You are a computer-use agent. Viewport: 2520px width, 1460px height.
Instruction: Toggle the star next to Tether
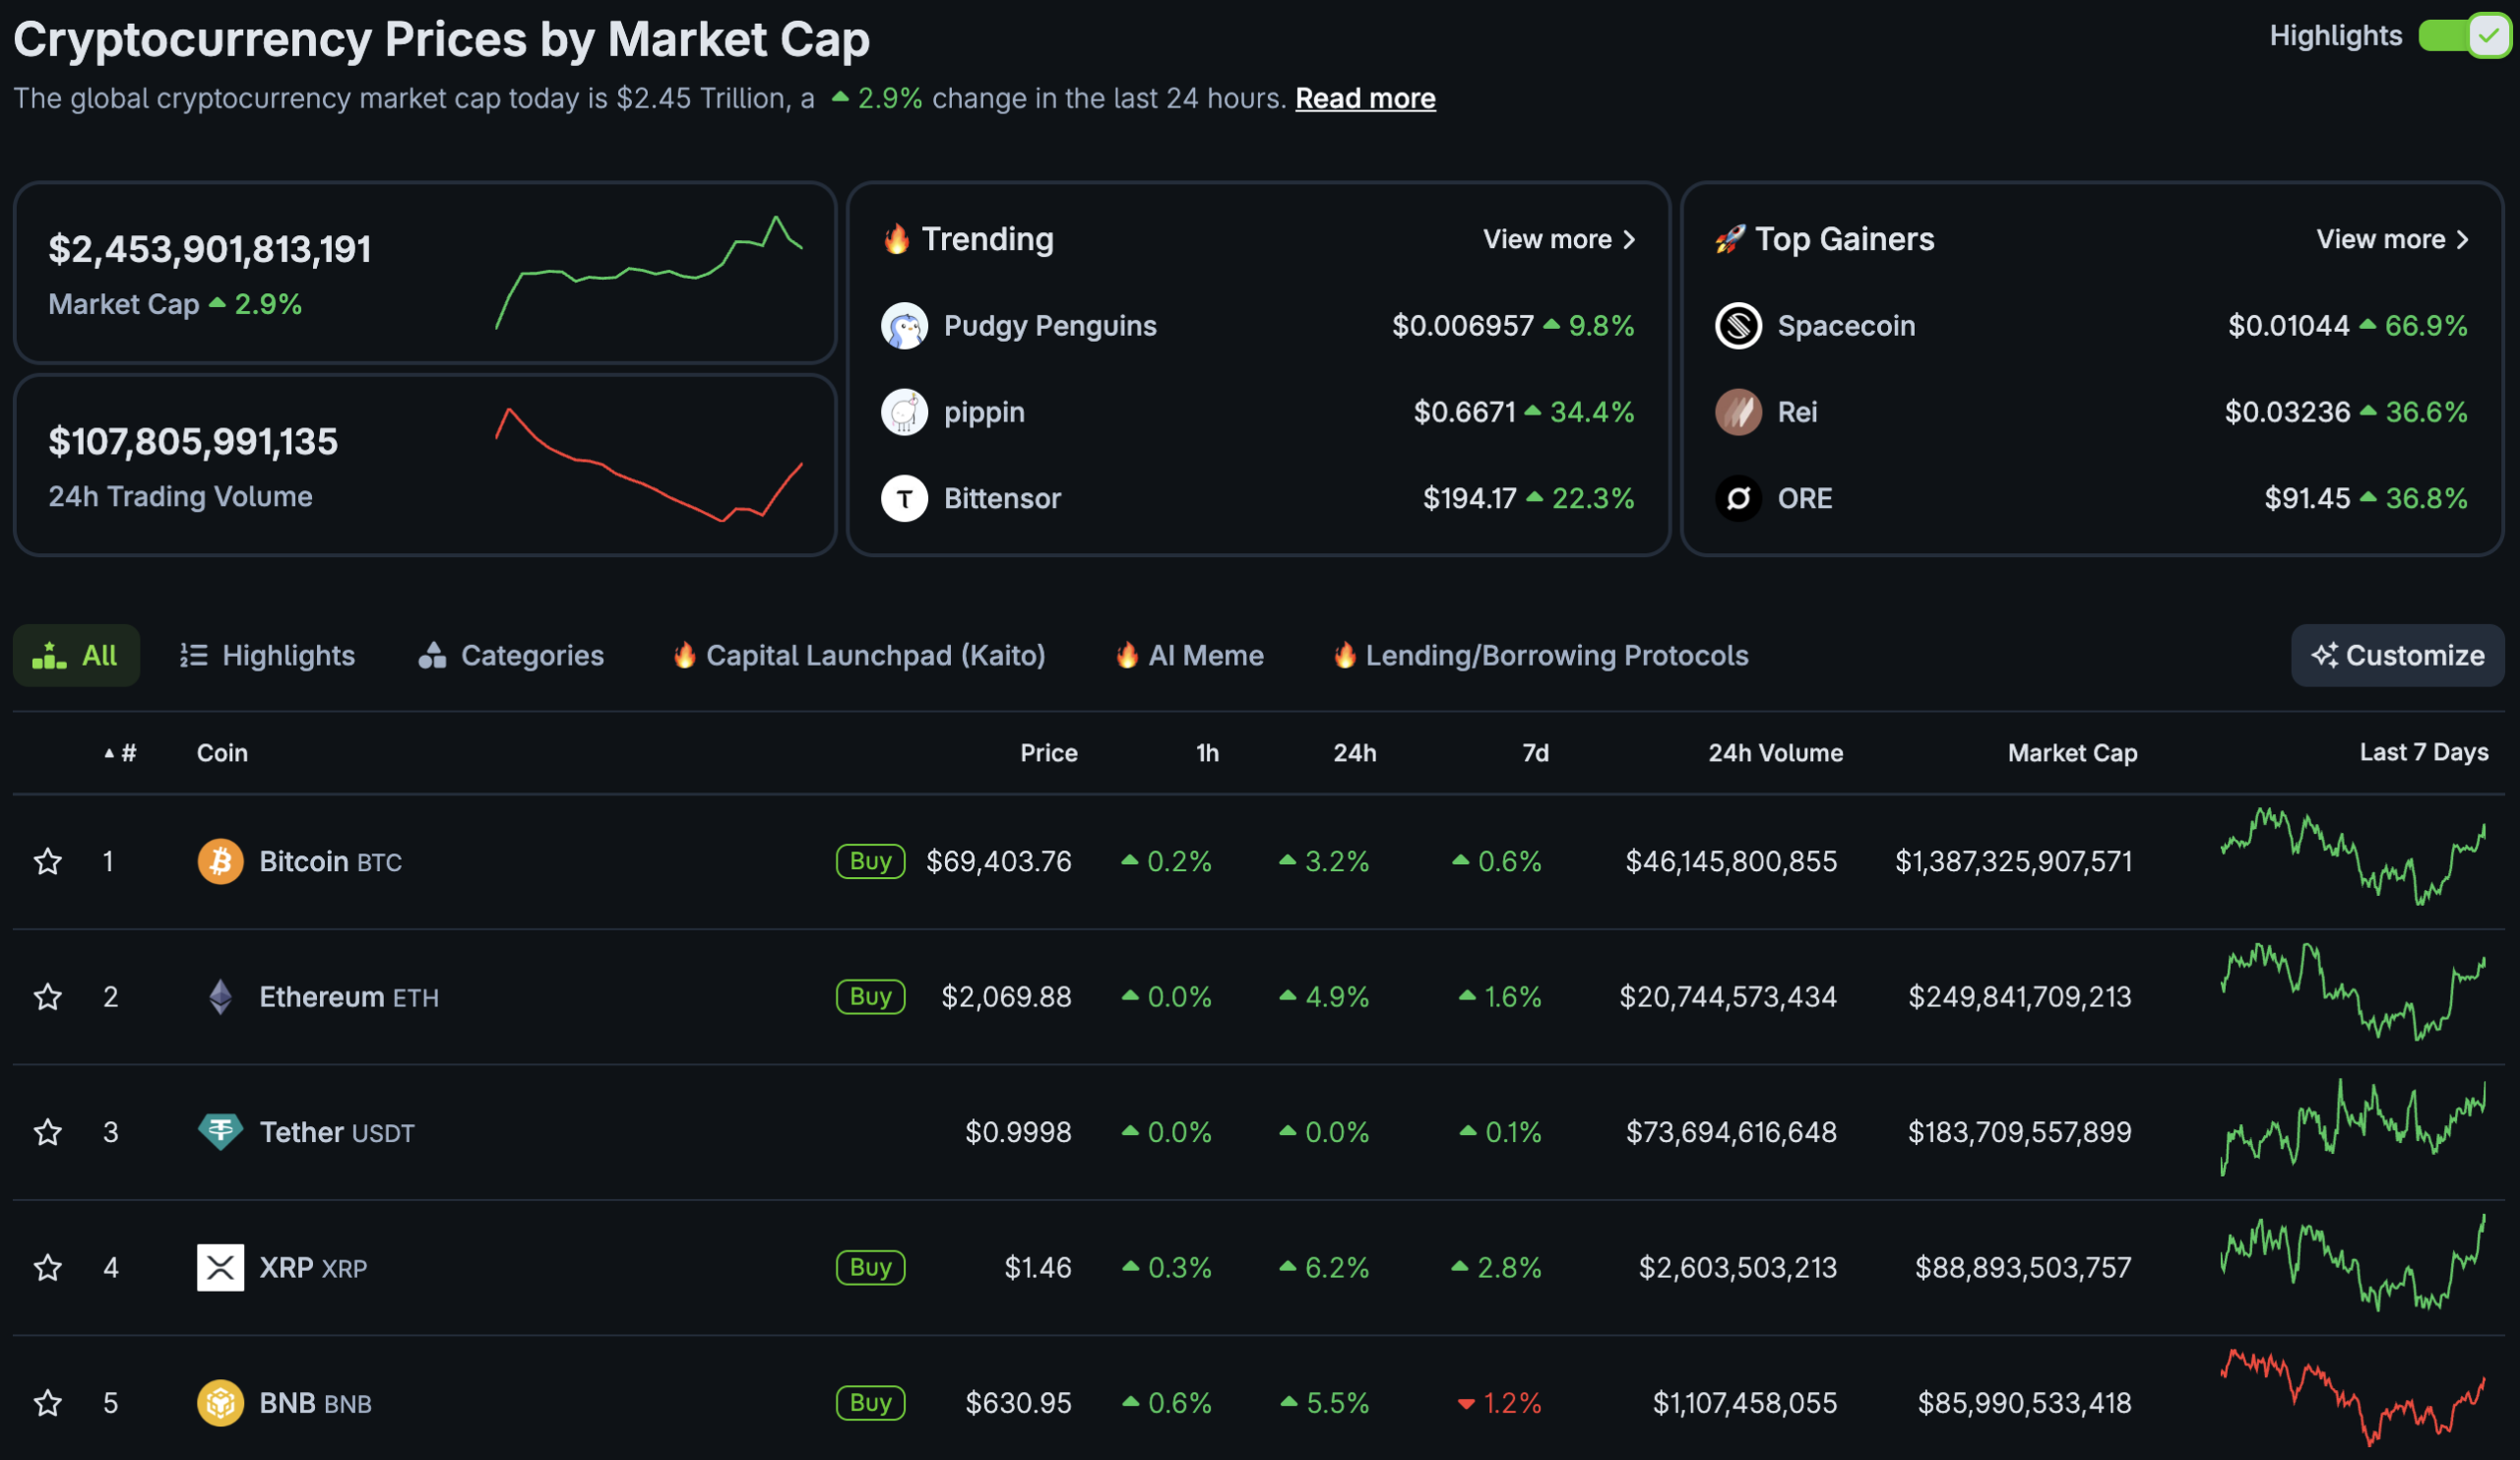tap(47, 1132)
